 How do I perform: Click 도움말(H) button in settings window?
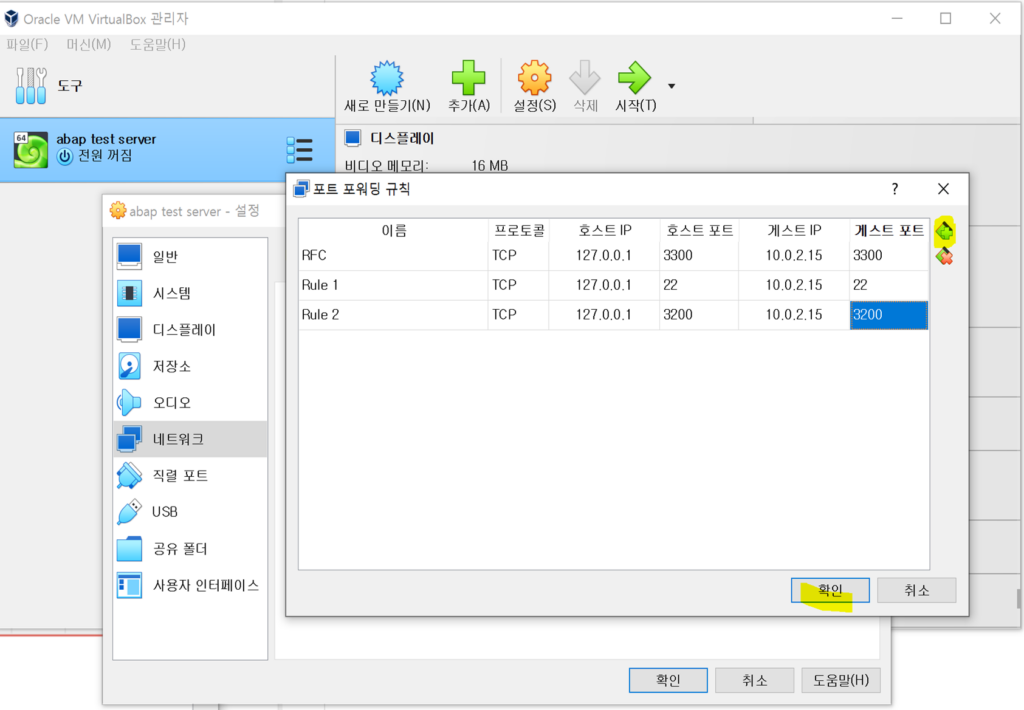pos(840,681)
